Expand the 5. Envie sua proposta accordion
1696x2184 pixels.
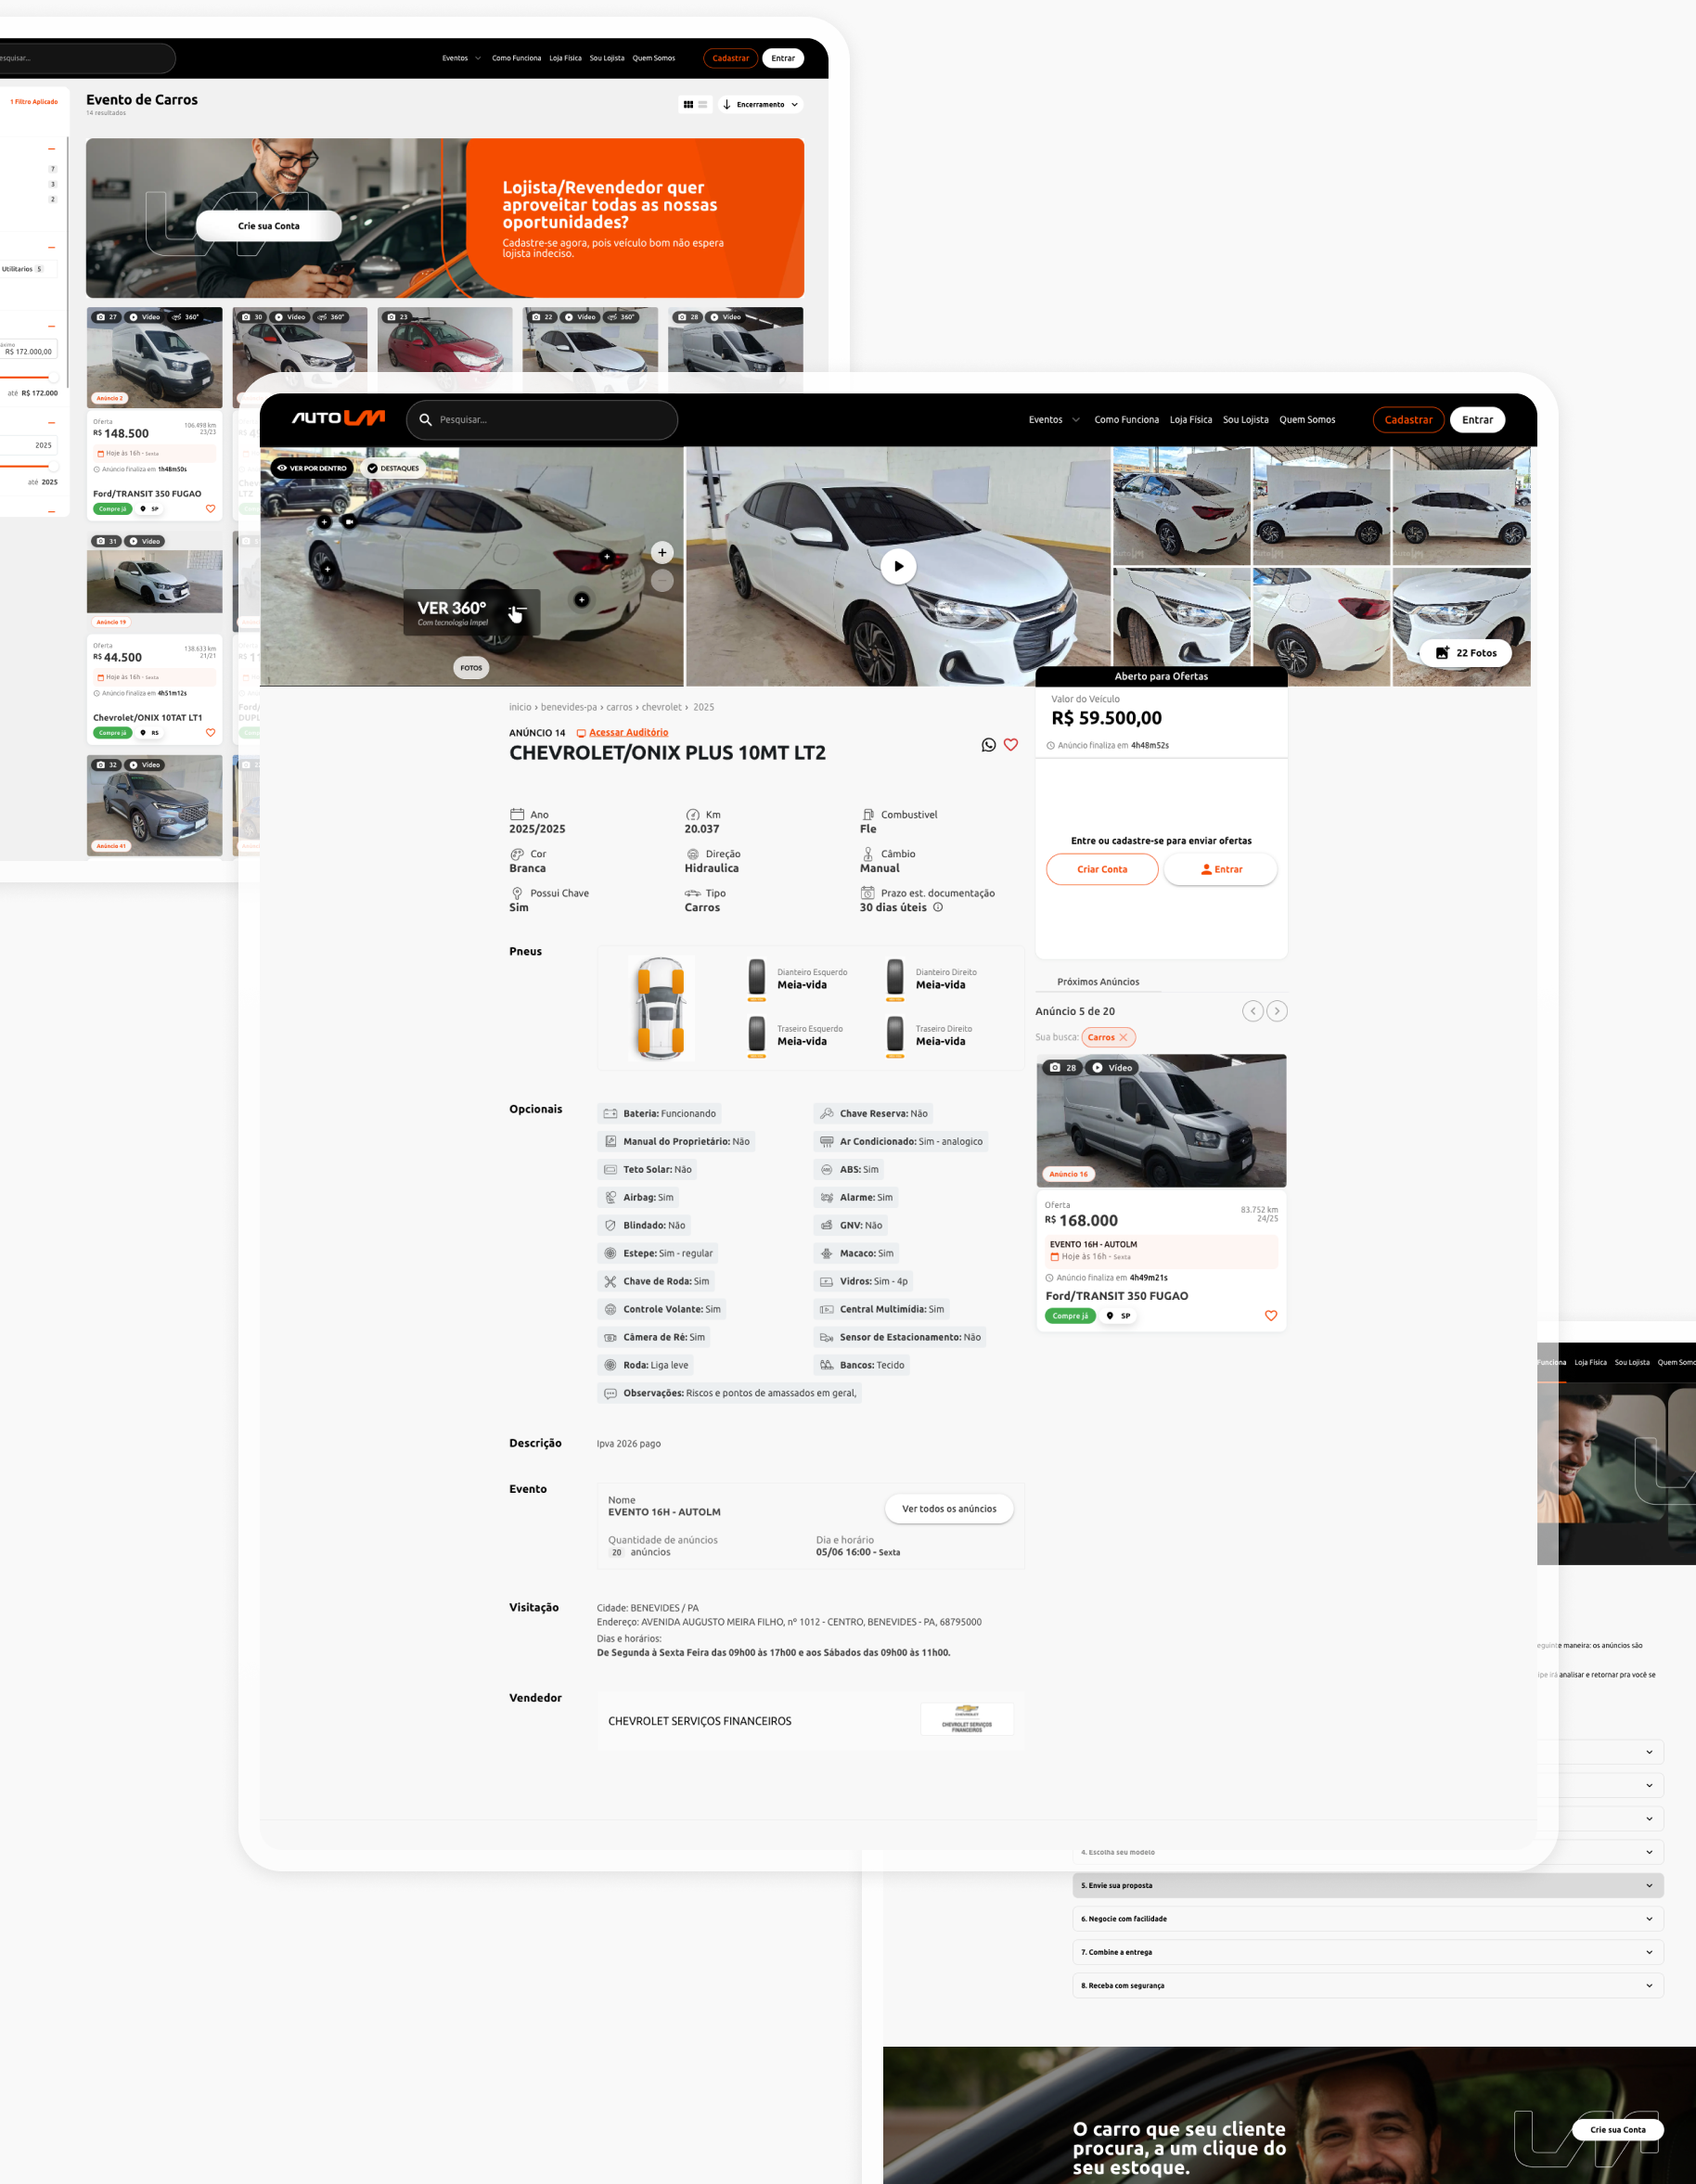pos(1368,1885)
